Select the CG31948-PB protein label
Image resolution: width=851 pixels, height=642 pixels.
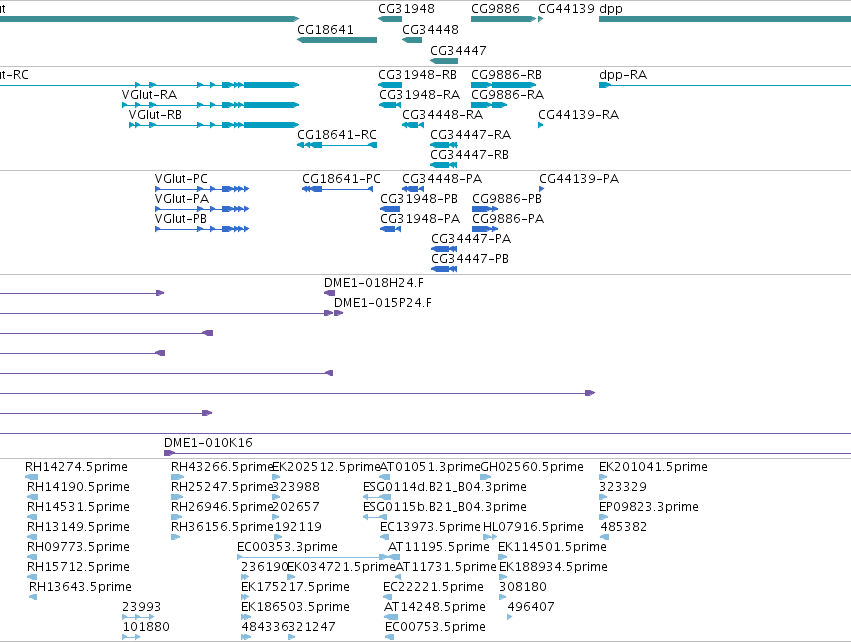419,199
